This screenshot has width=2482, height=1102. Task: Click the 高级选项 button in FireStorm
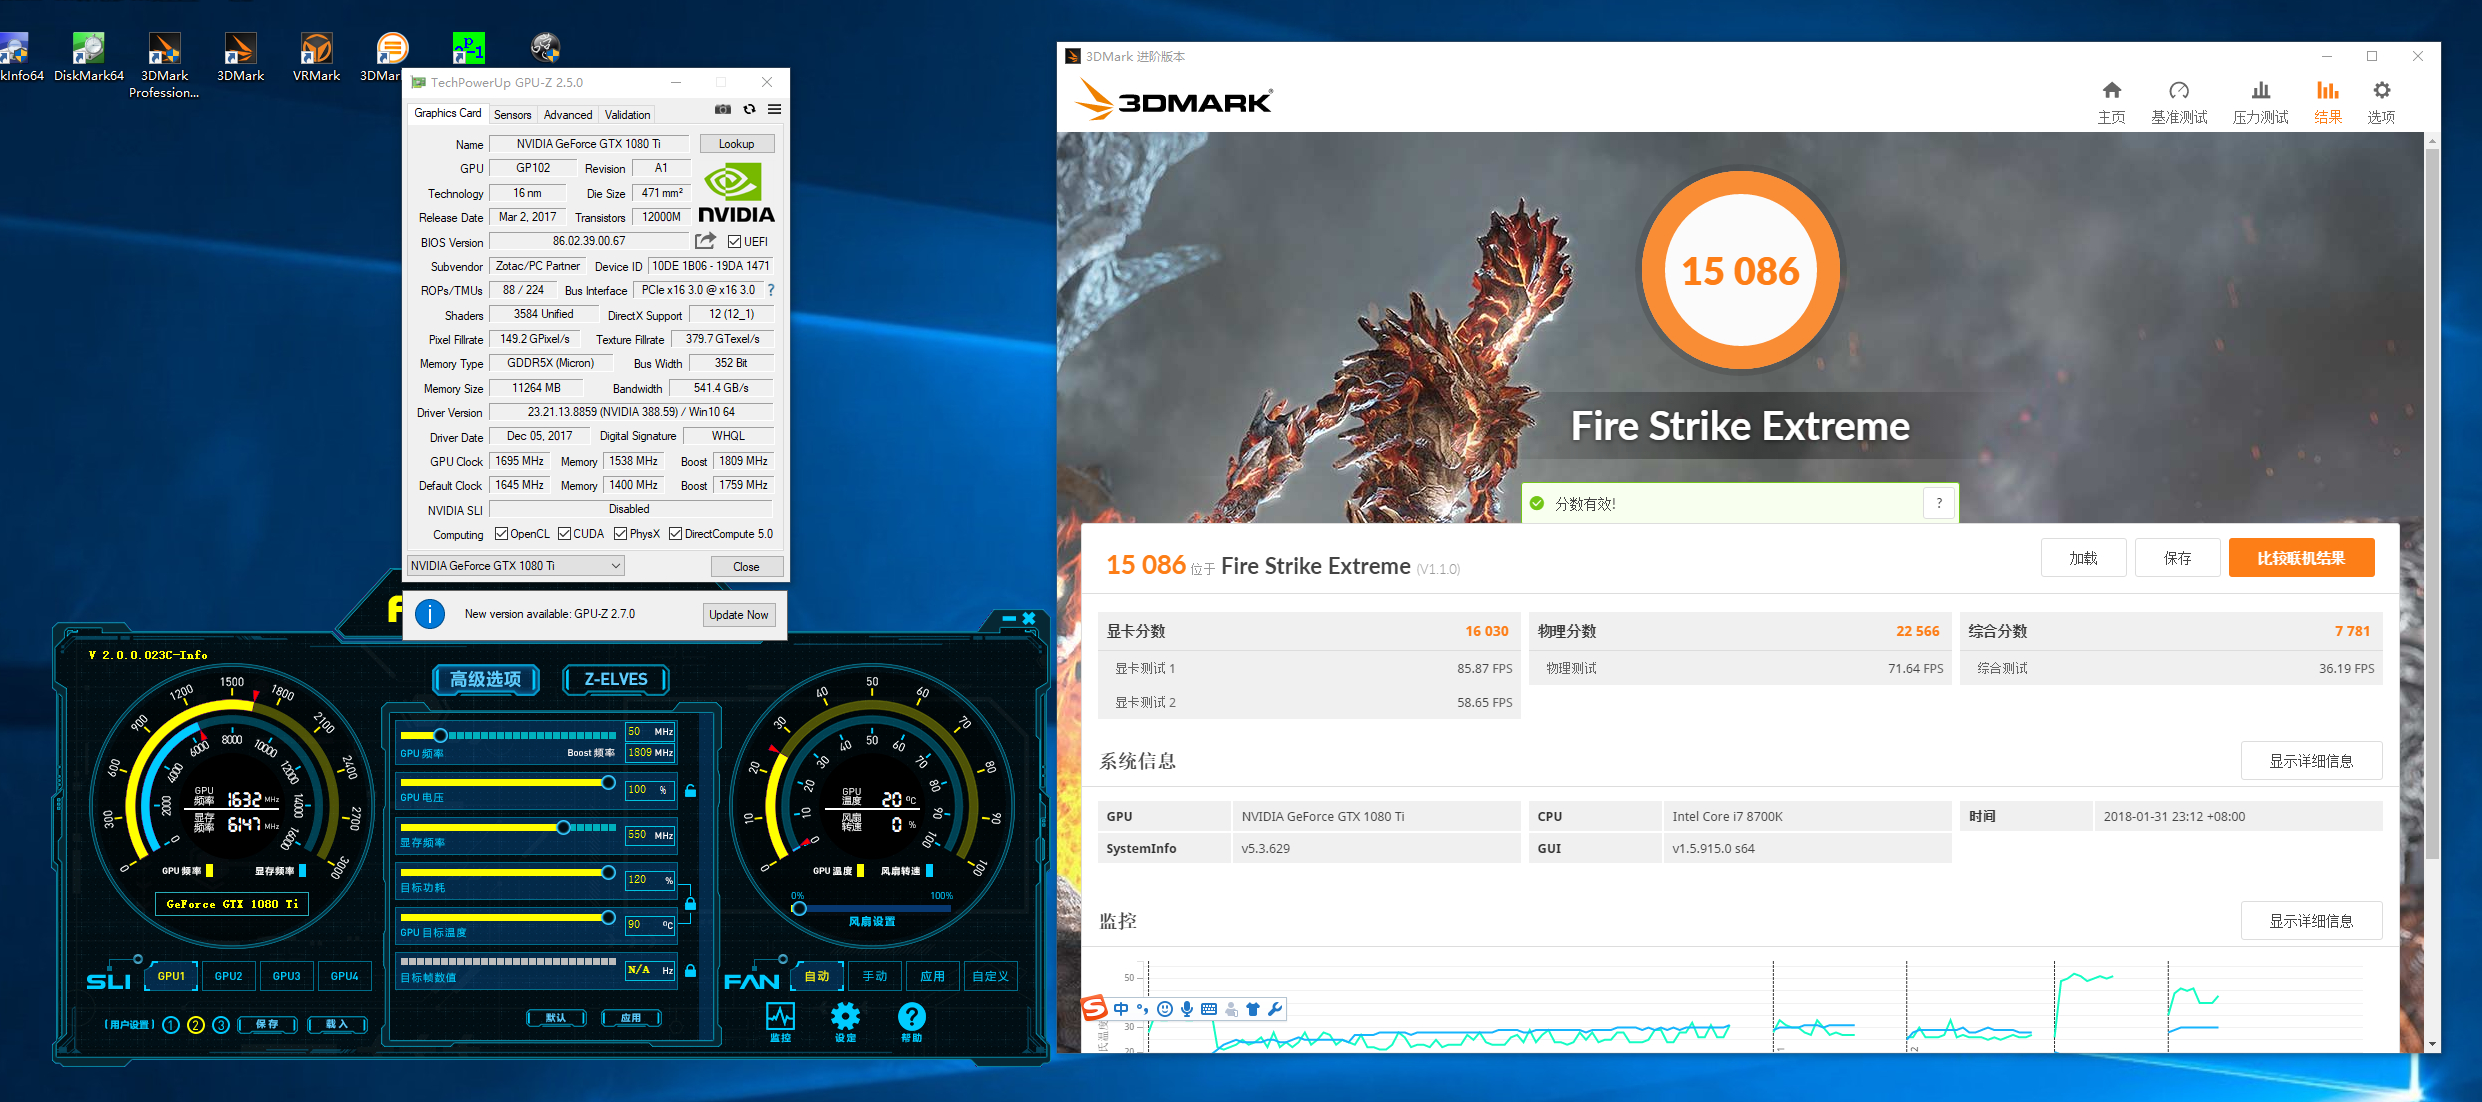486,680
